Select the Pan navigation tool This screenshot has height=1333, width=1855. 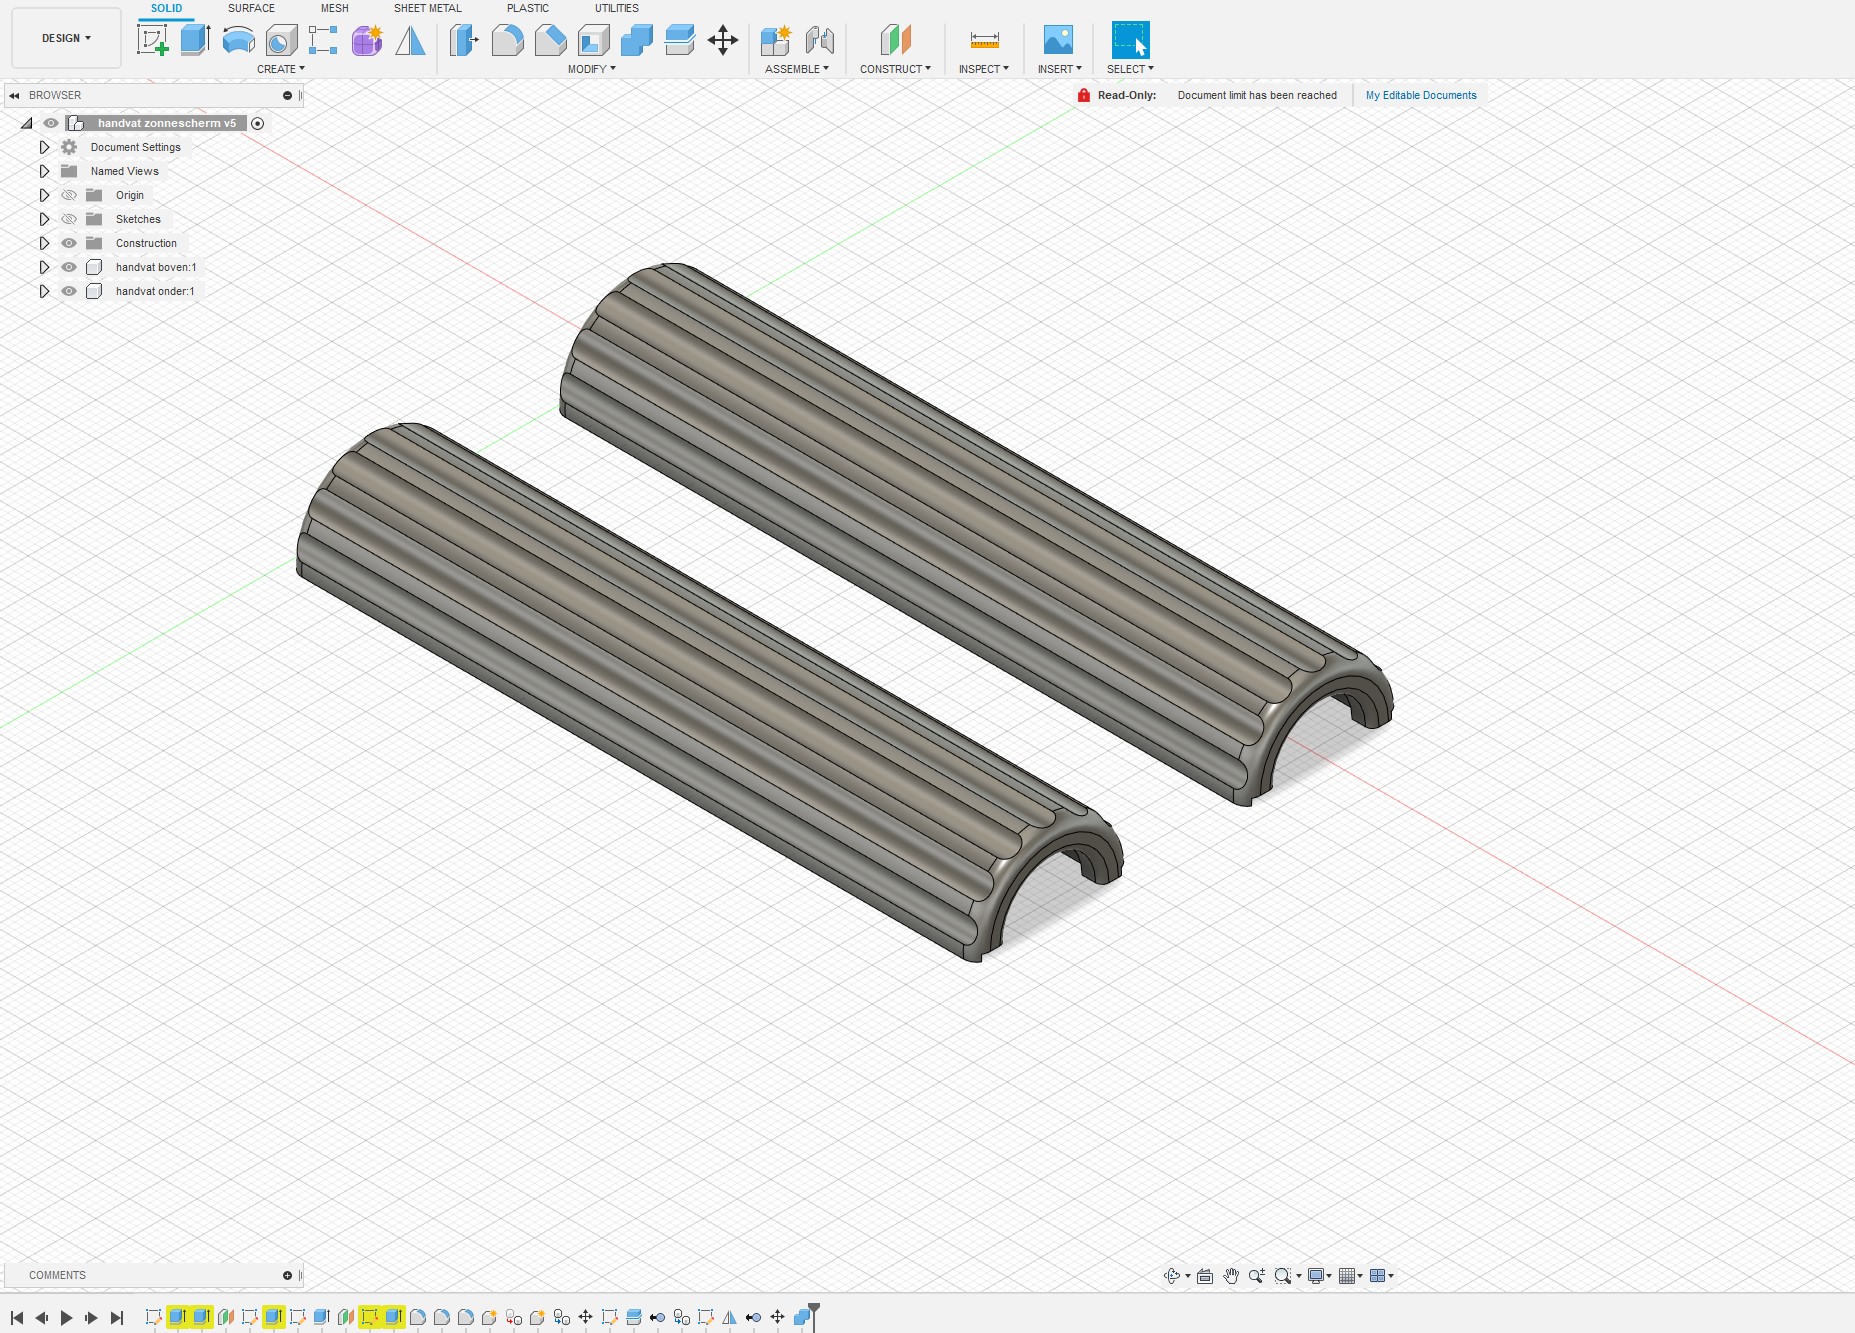(1231, 1276)
